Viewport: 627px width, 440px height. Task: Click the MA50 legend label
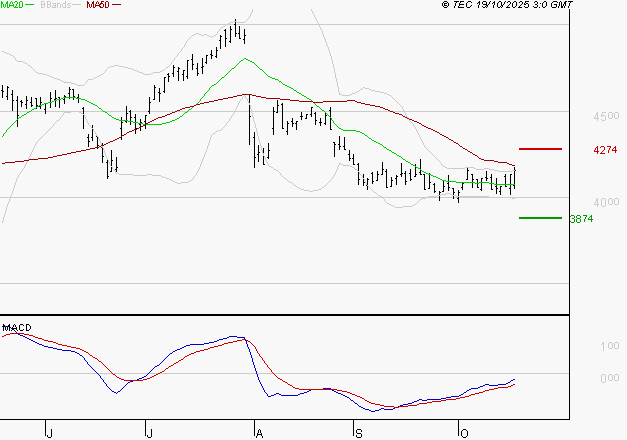coord(98,5)
